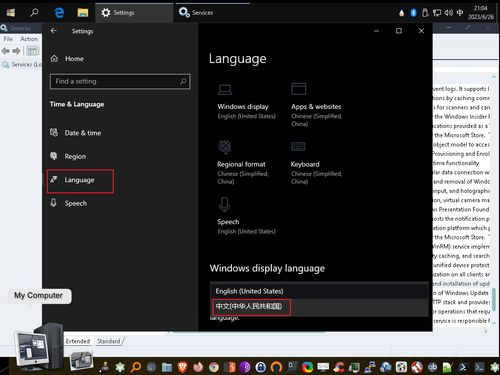Go back using the Settings back arrow
Screen dimensions: 500x375
coord(54,31)
